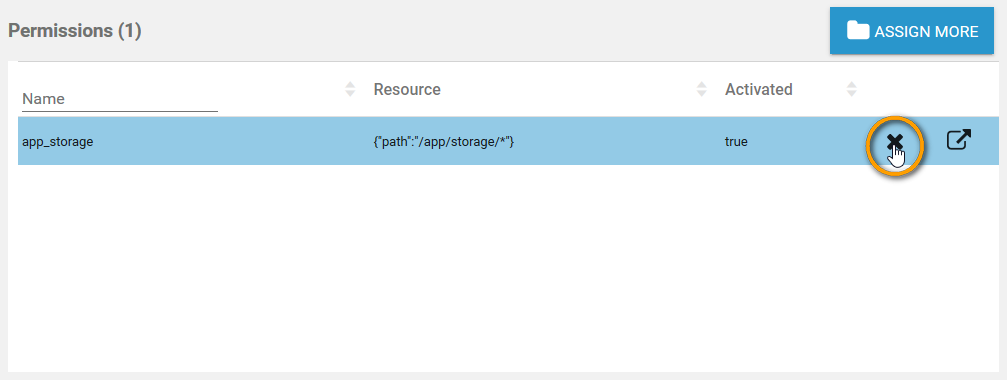
Task: Sort Activated column ascending with up arrow
Action: coord(852,84)
